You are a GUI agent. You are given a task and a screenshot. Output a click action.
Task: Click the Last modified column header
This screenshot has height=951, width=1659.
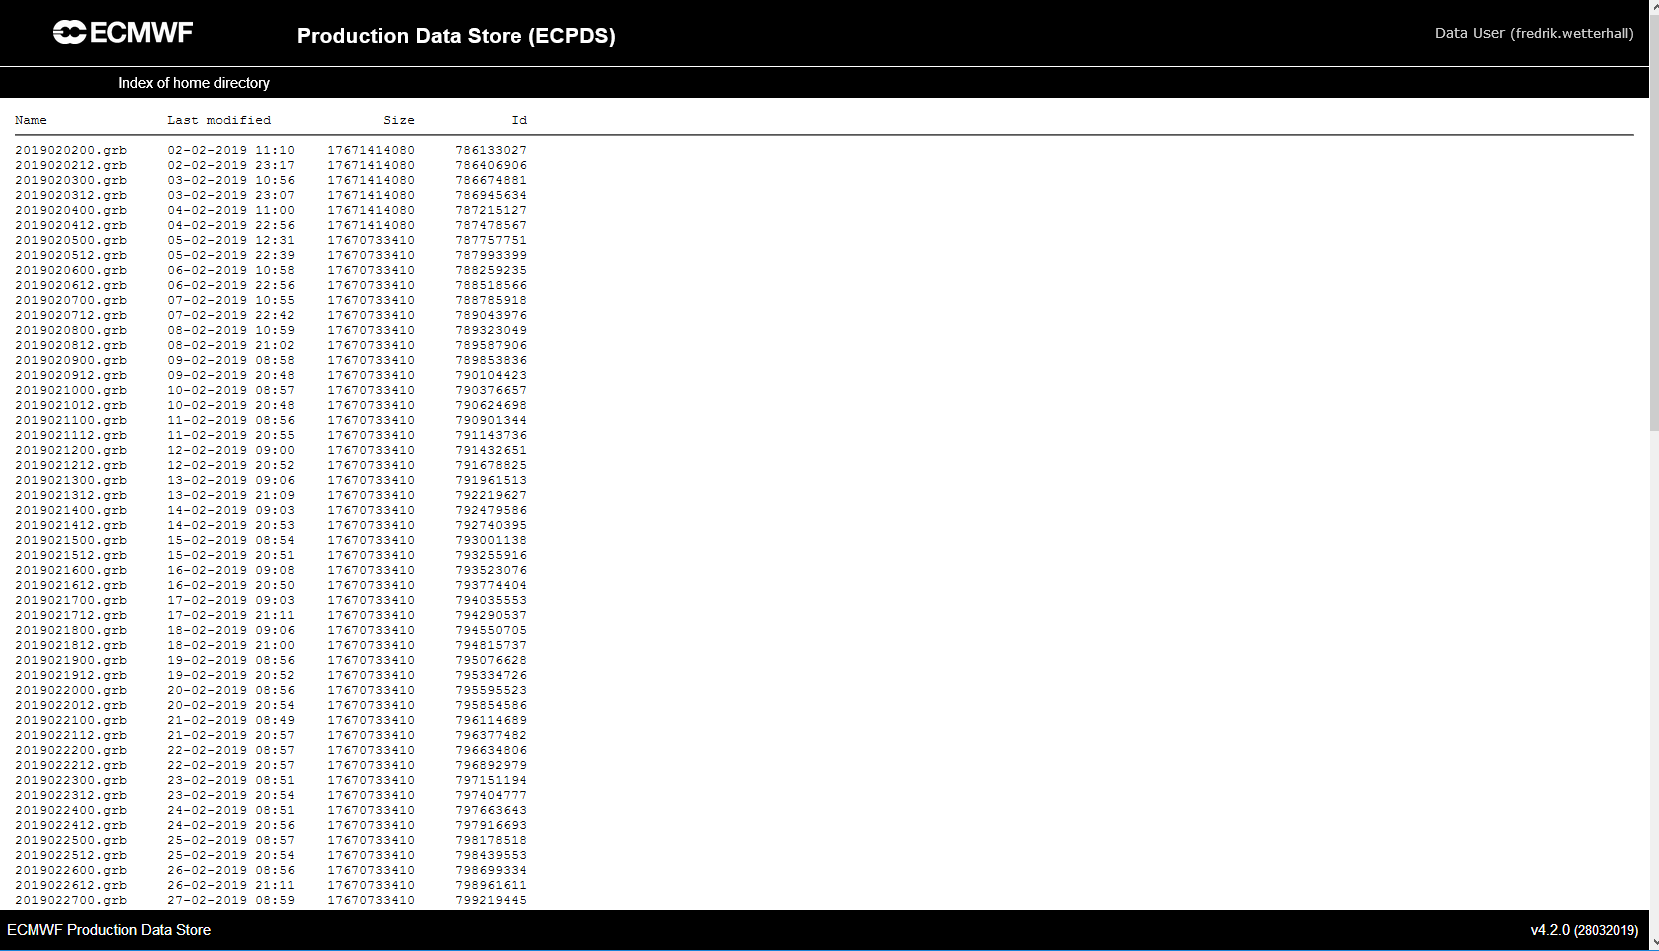[x=219, y=120]
